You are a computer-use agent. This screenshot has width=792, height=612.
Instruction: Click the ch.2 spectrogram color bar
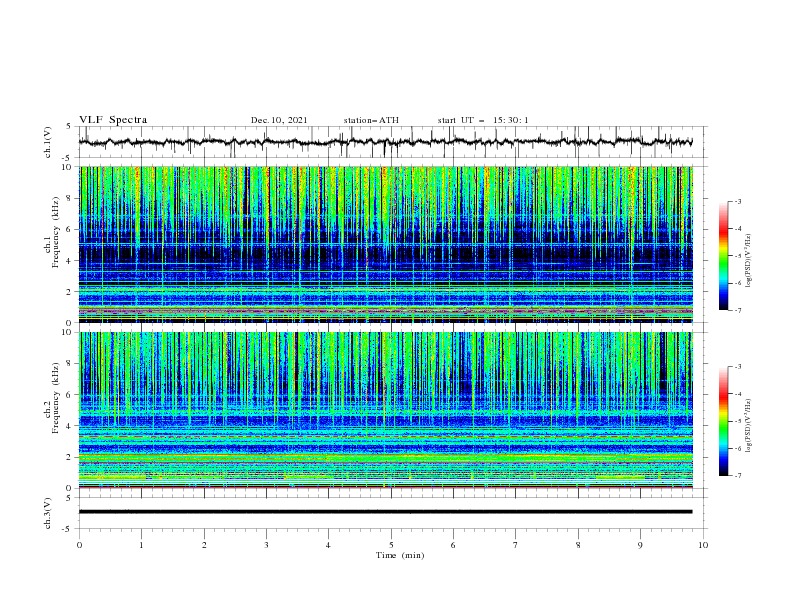tap(723, 421)
